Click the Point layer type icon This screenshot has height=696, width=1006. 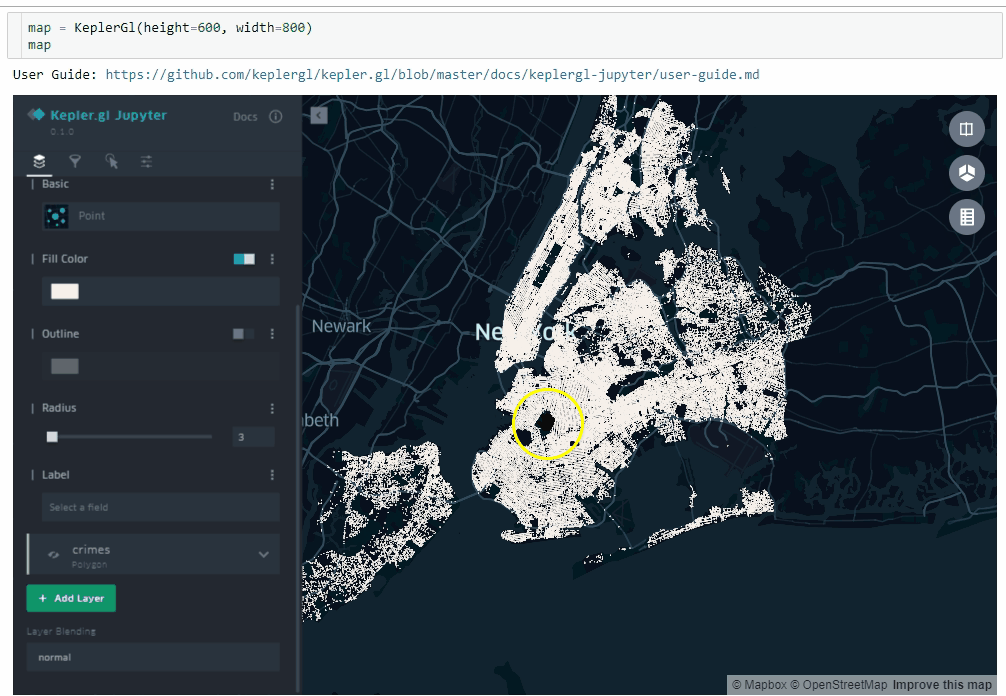click(56, 216)
